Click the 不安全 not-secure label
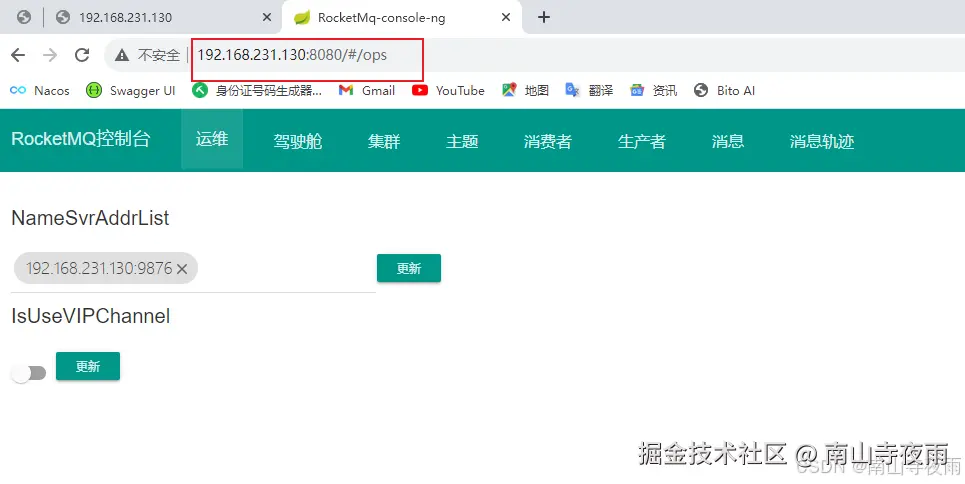The image size is (965, 484). point(159,55)
